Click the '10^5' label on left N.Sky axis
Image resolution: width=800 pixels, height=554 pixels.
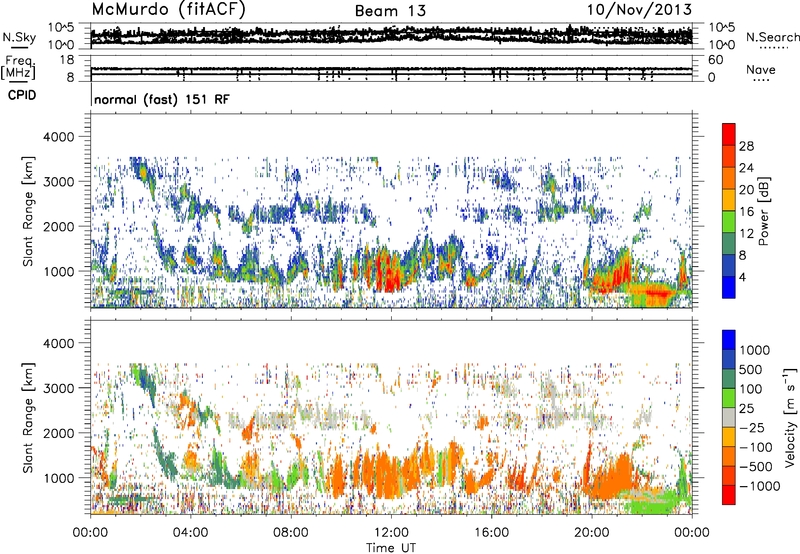(61, 27)
